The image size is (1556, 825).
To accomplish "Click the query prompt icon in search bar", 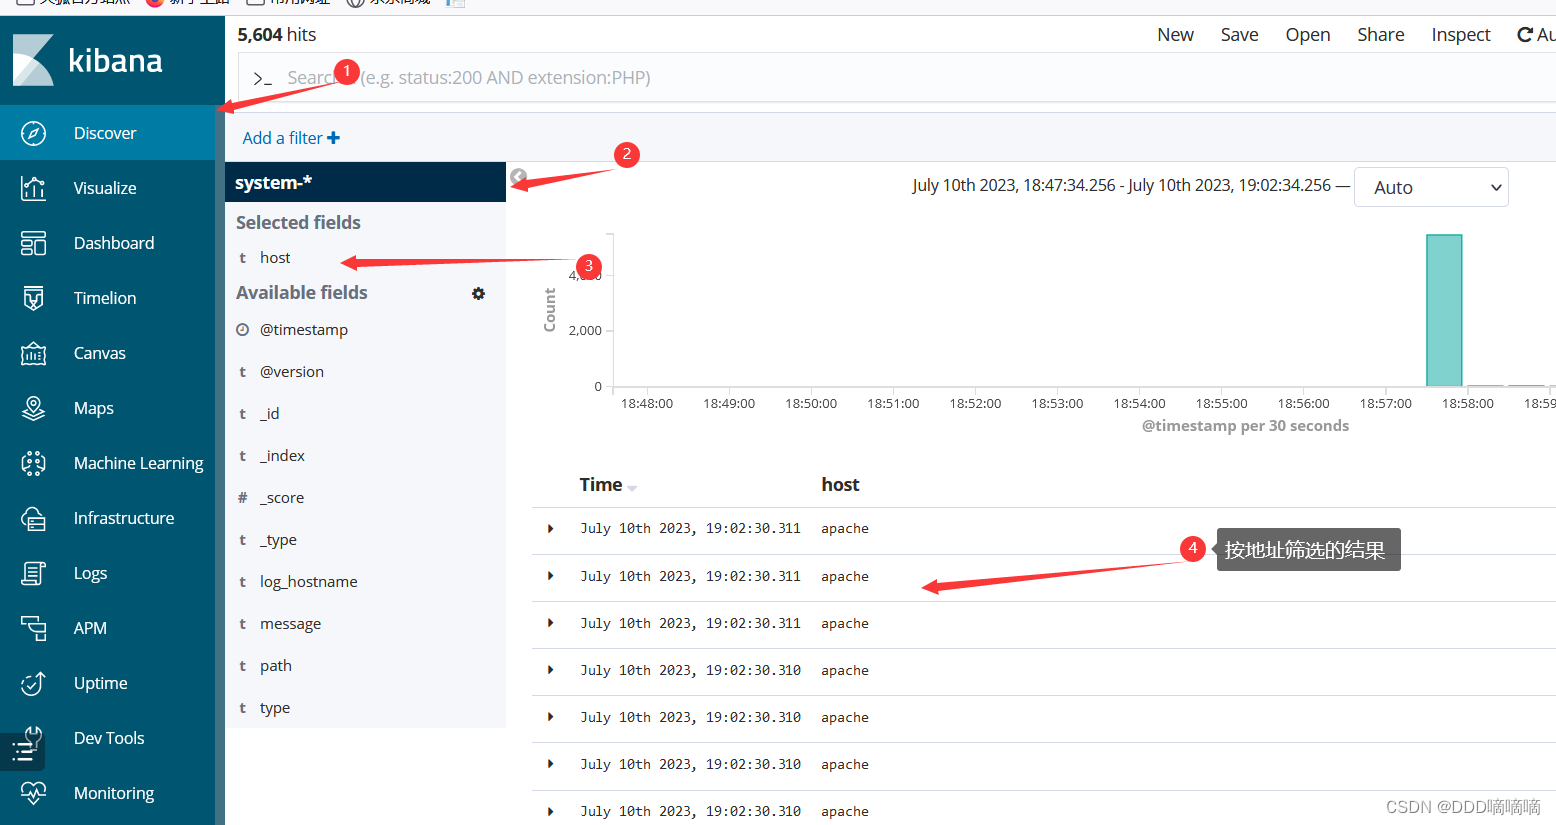I will point(262,78).
